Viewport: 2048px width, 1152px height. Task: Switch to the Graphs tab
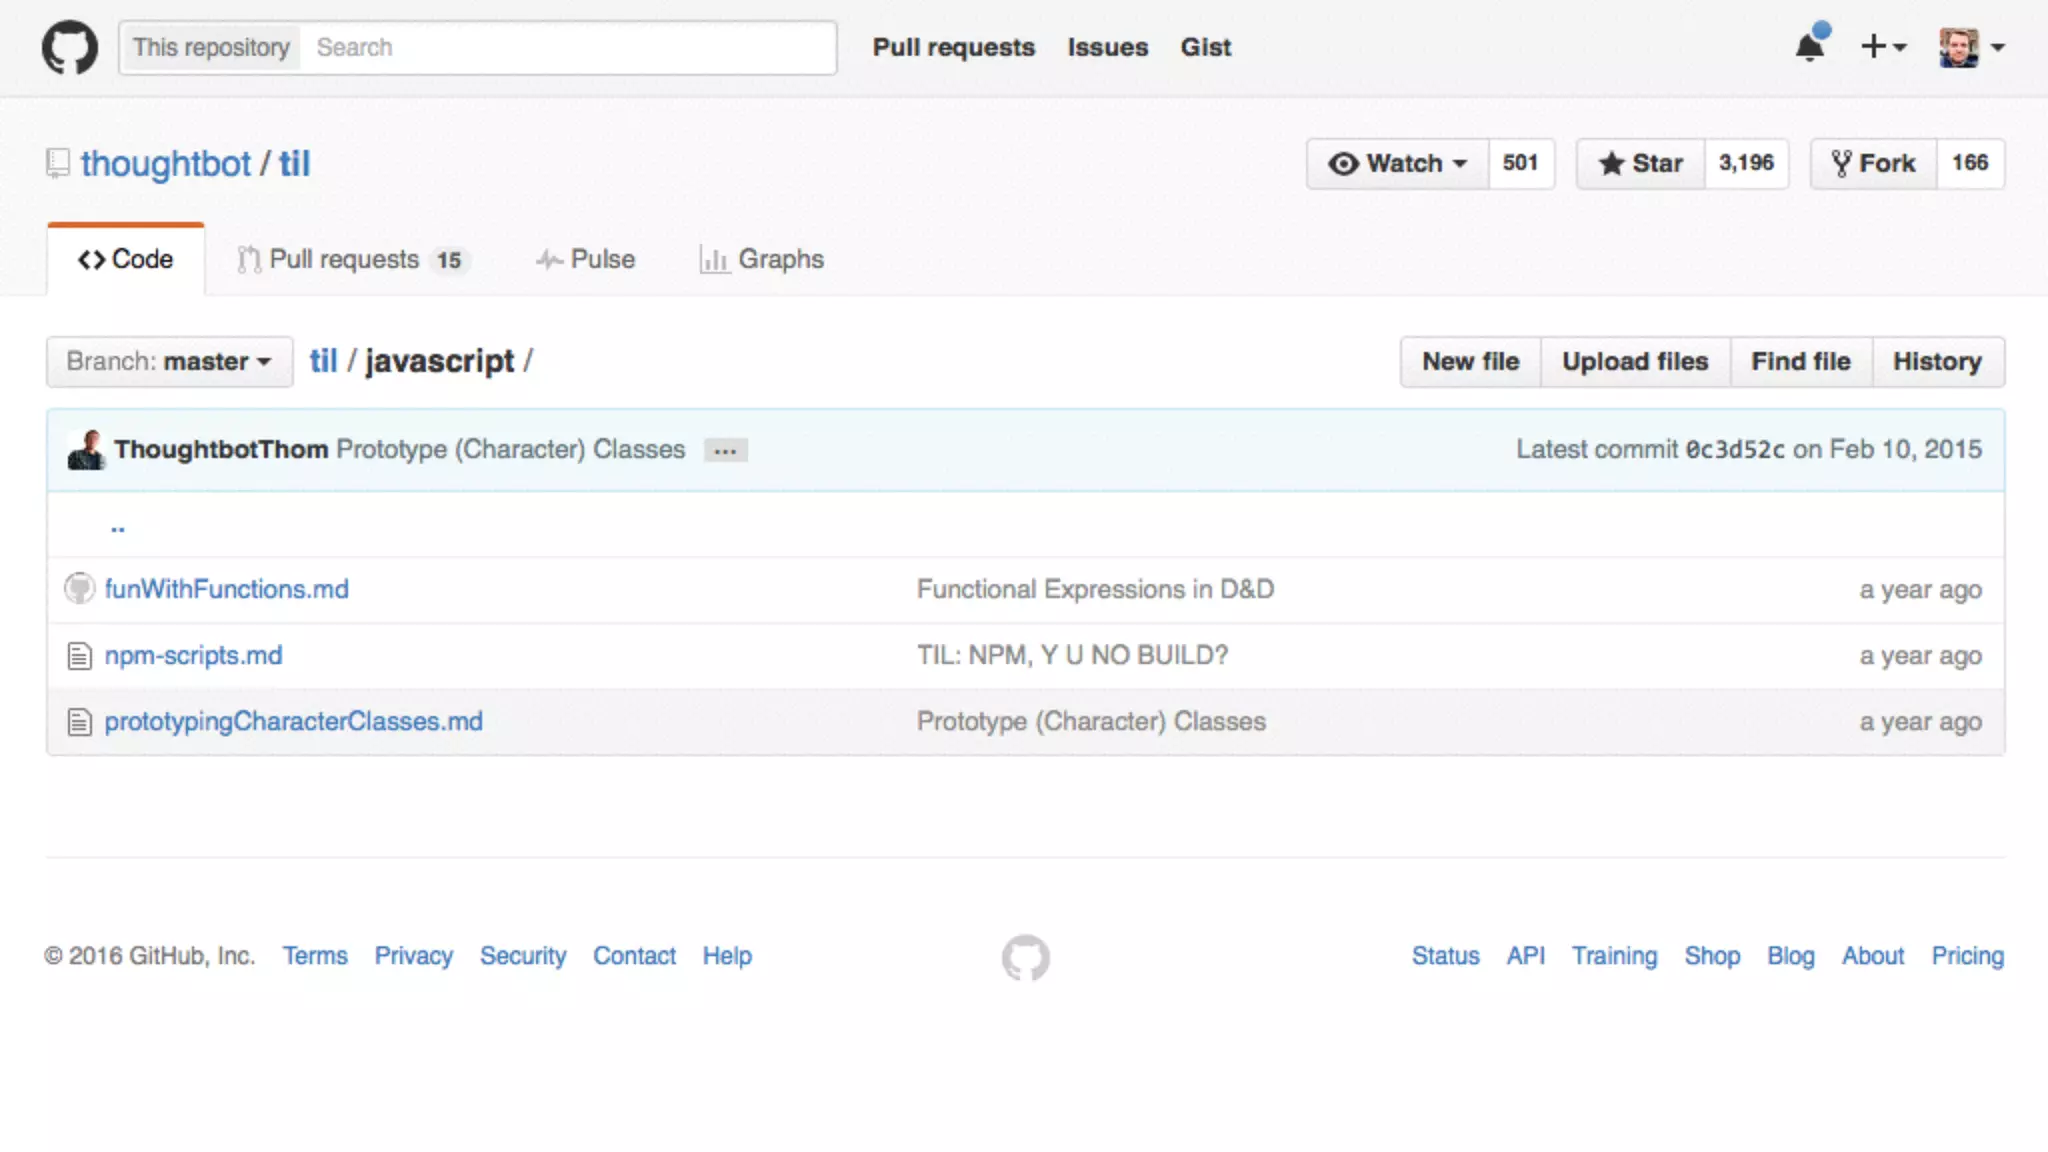(762, 259)
